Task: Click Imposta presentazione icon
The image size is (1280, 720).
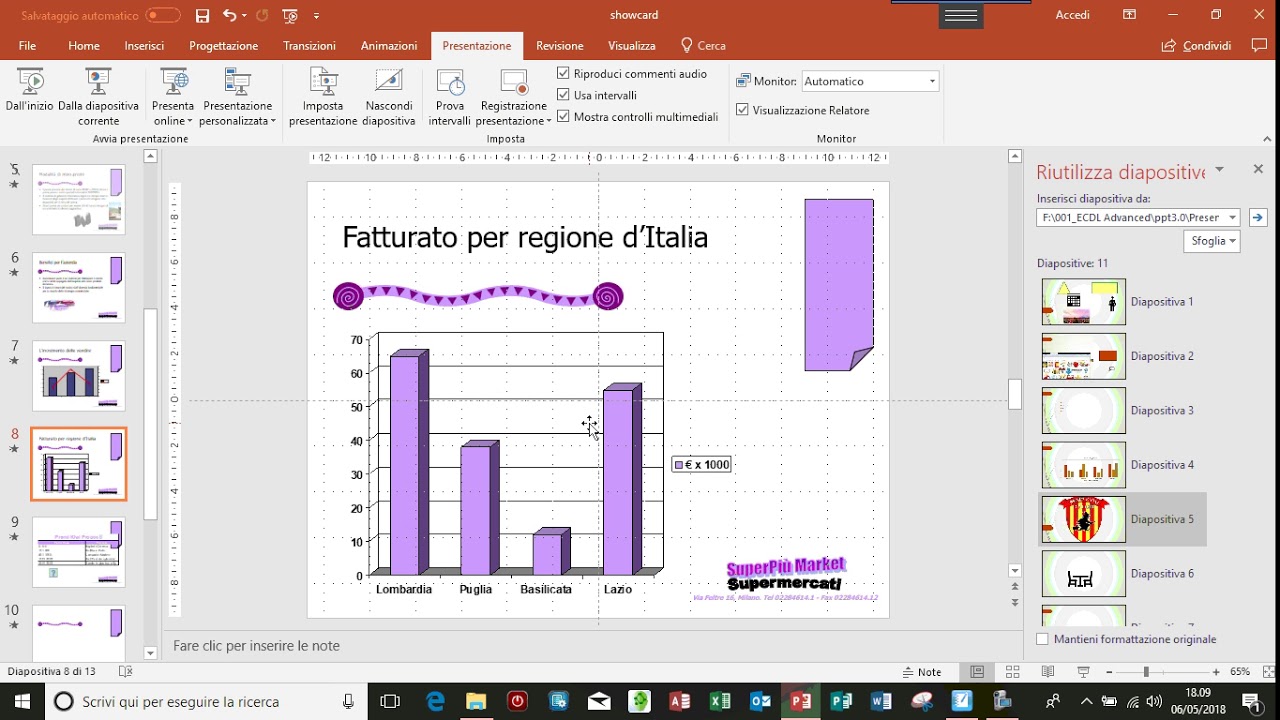Action: point(323,82)
